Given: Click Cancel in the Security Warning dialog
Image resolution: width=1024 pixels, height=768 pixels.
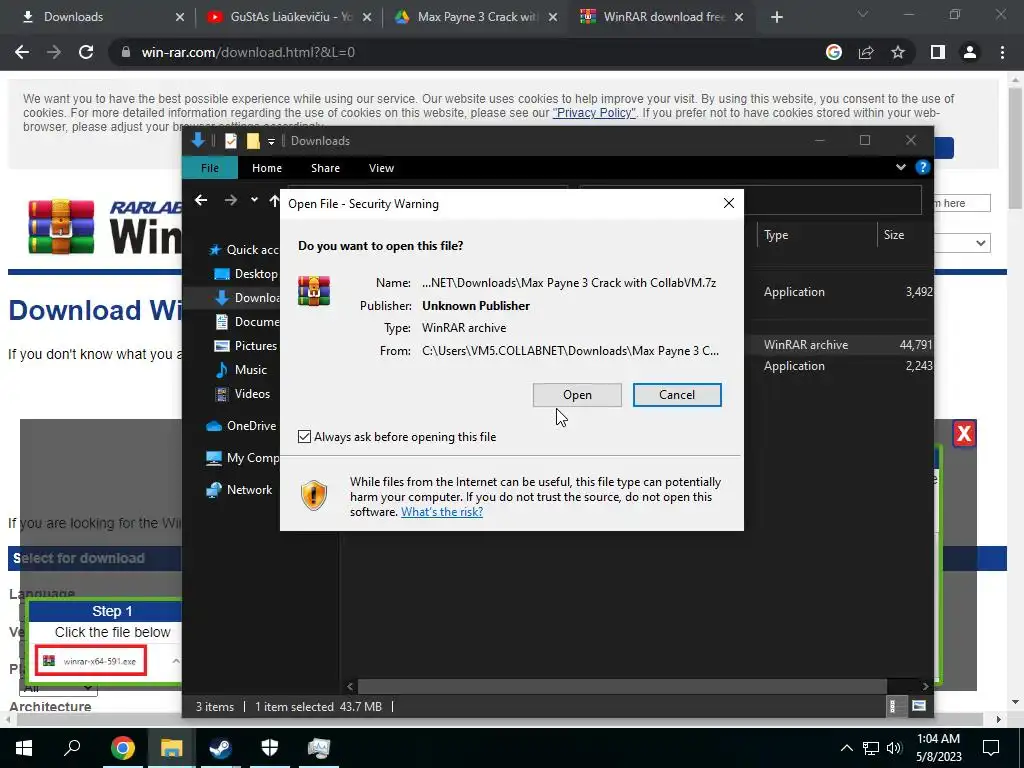Looking at the screenshot, I should [x=677, y=394].
